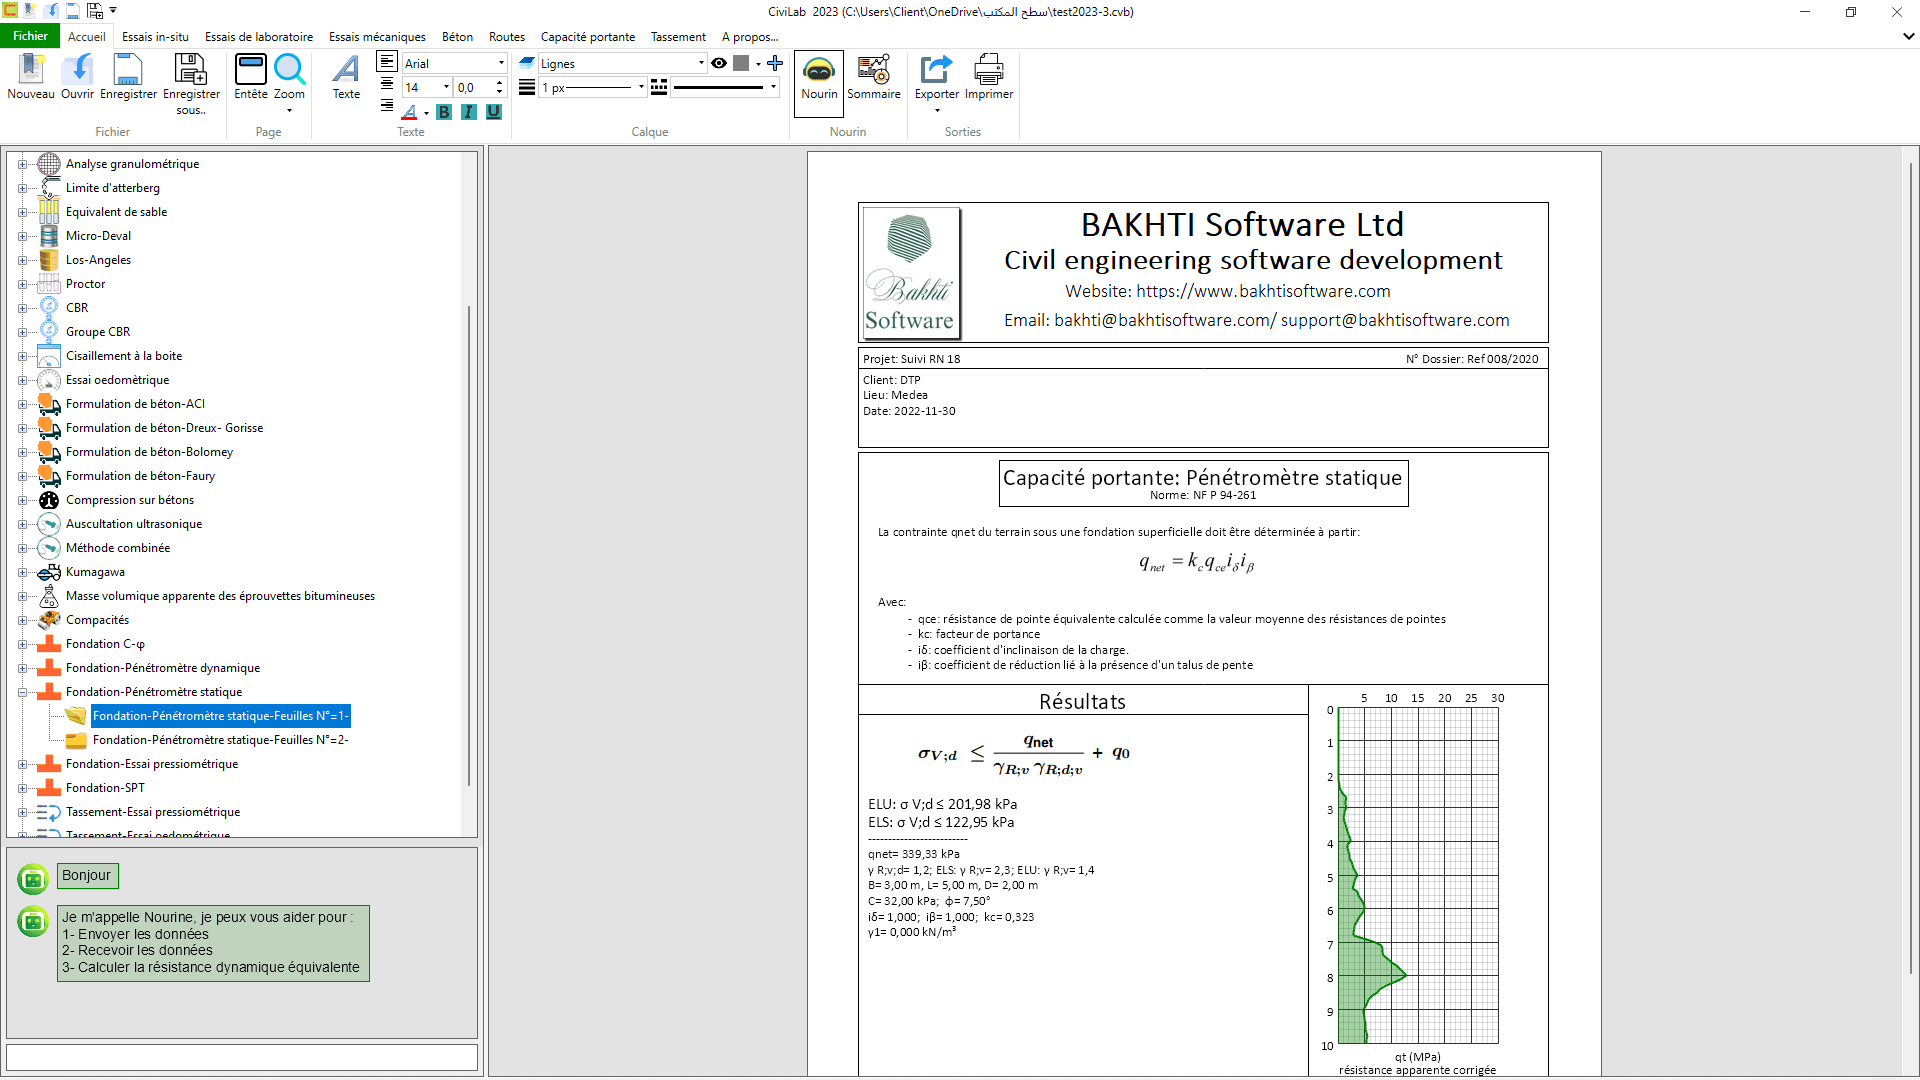
Task: Expand the Analyse granulométrique node
Action: tap(22, 164)
